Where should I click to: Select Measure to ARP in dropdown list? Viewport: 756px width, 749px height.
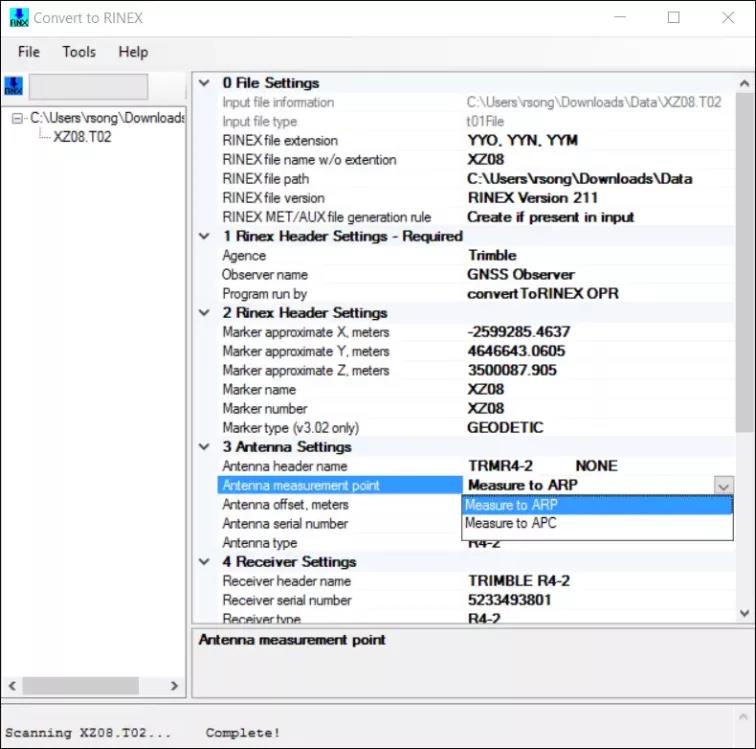tap(511, 505)
